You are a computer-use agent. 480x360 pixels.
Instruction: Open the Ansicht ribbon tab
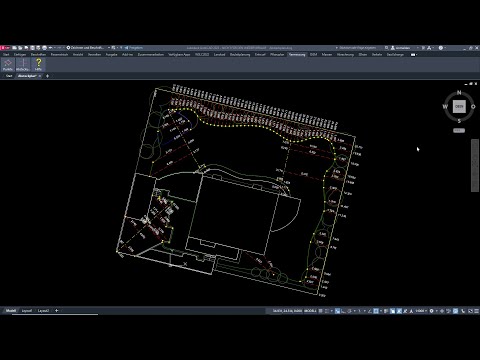tap(78, 55)
